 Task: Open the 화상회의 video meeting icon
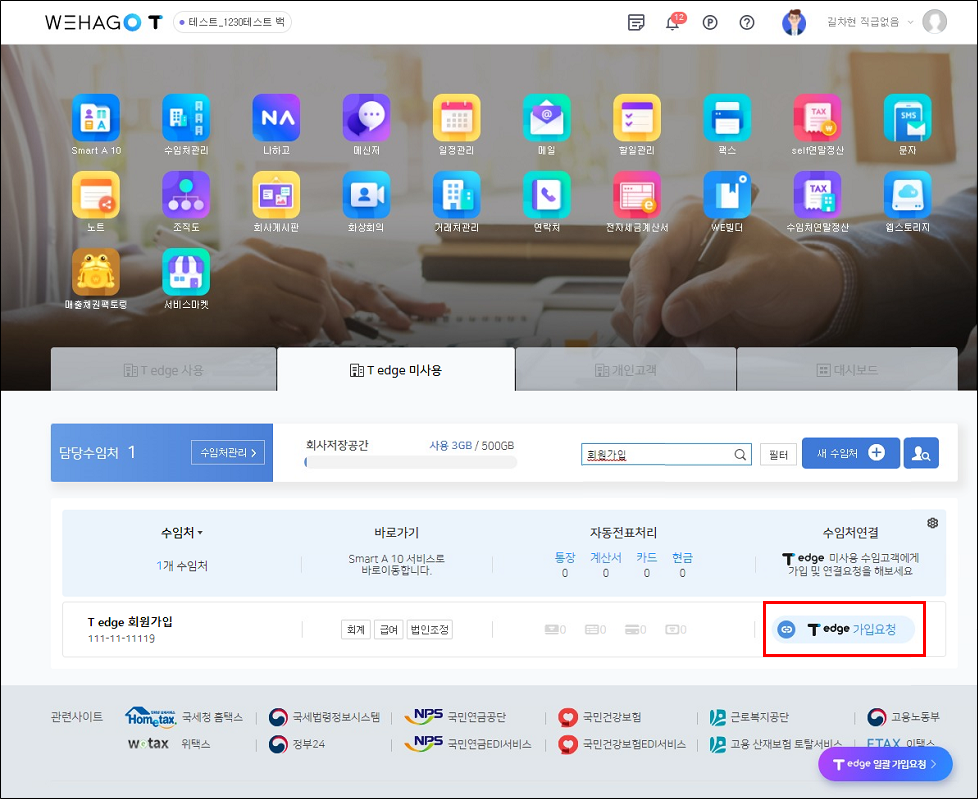(x=366, y=195)
